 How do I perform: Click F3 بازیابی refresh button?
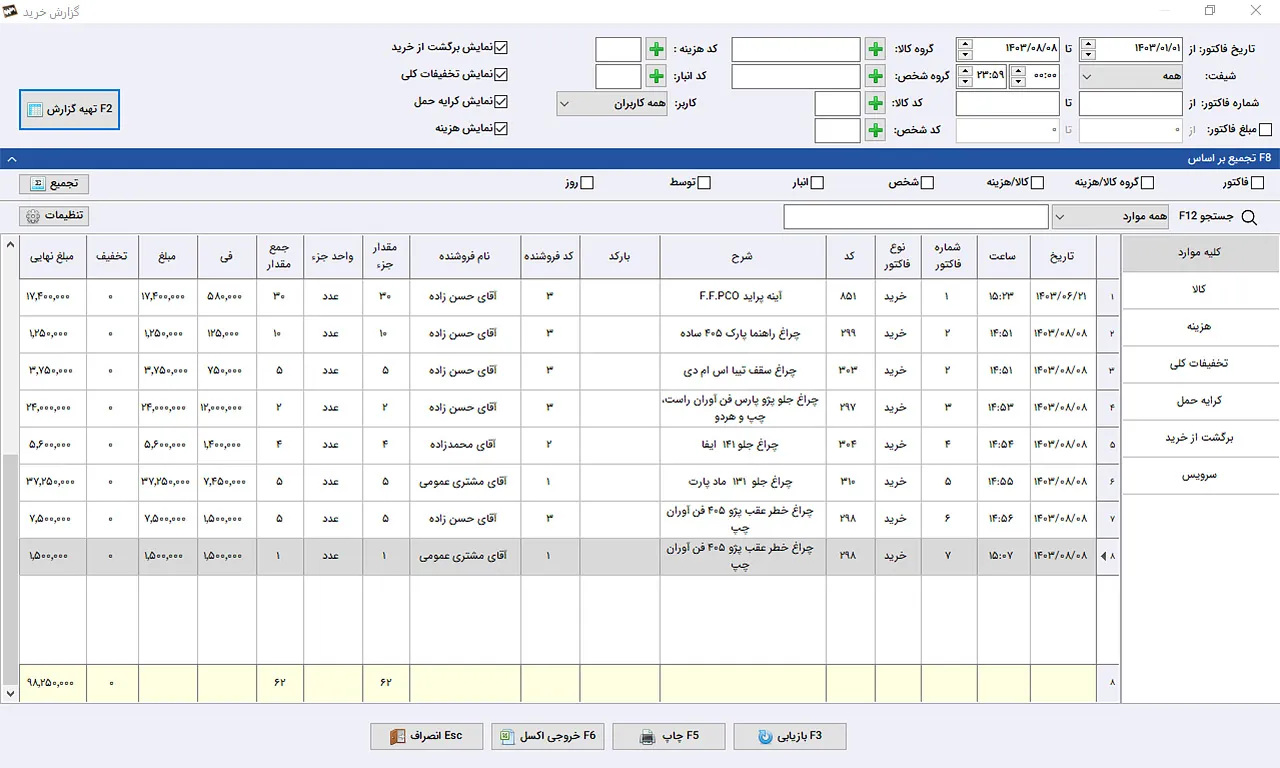click(x=790, y=736)
